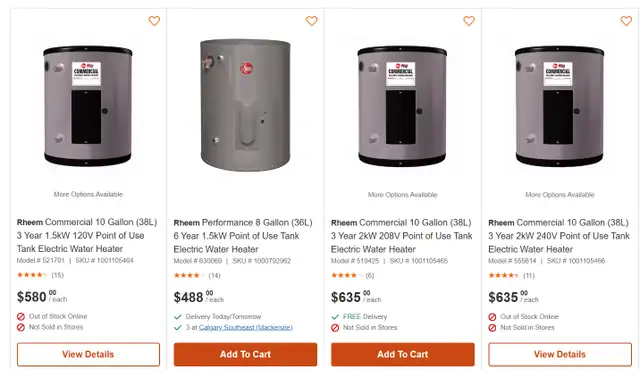This screenshot has width=640, height=369.
Task: View details of the 240V heater
Action: (x=560, y=354)
